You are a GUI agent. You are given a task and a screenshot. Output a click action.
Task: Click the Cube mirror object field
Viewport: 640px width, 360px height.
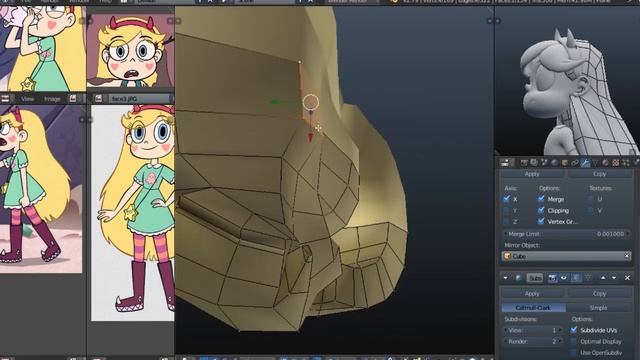point(567,256)
